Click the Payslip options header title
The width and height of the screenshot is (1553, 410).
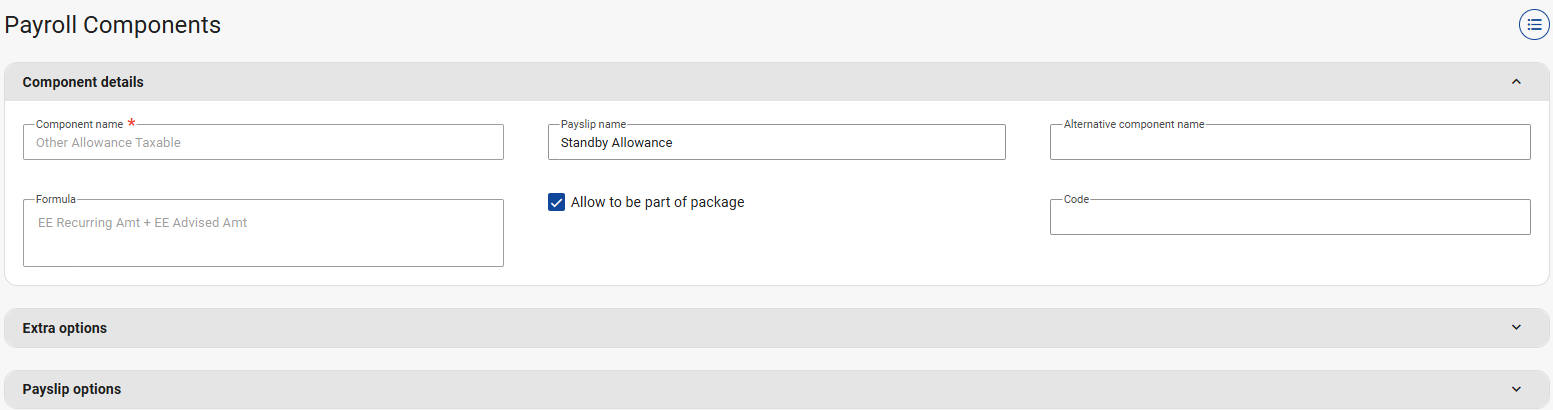click(x=72, y=389)
